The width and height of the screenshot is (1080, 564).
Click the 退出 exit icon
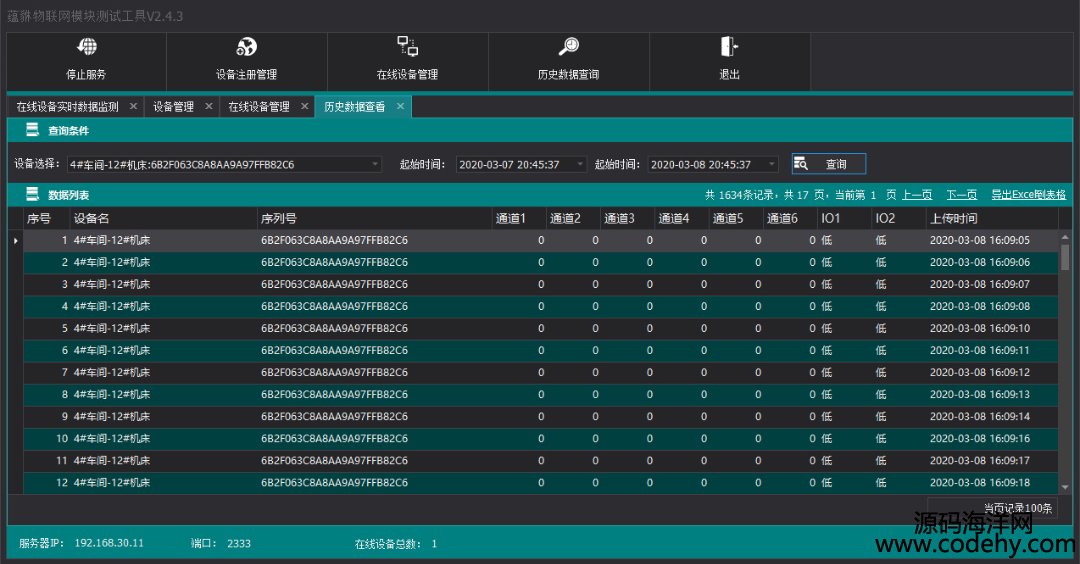point(729,46)
